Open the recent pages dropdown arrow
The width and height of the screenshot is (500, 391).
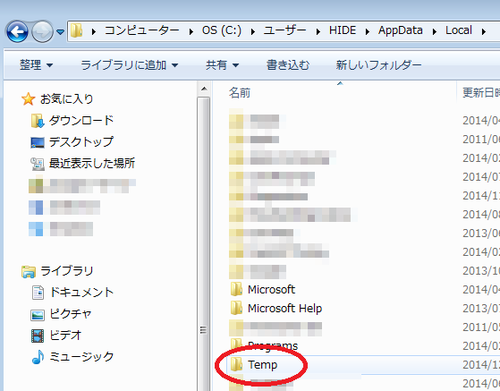click(x=60, y=32)
